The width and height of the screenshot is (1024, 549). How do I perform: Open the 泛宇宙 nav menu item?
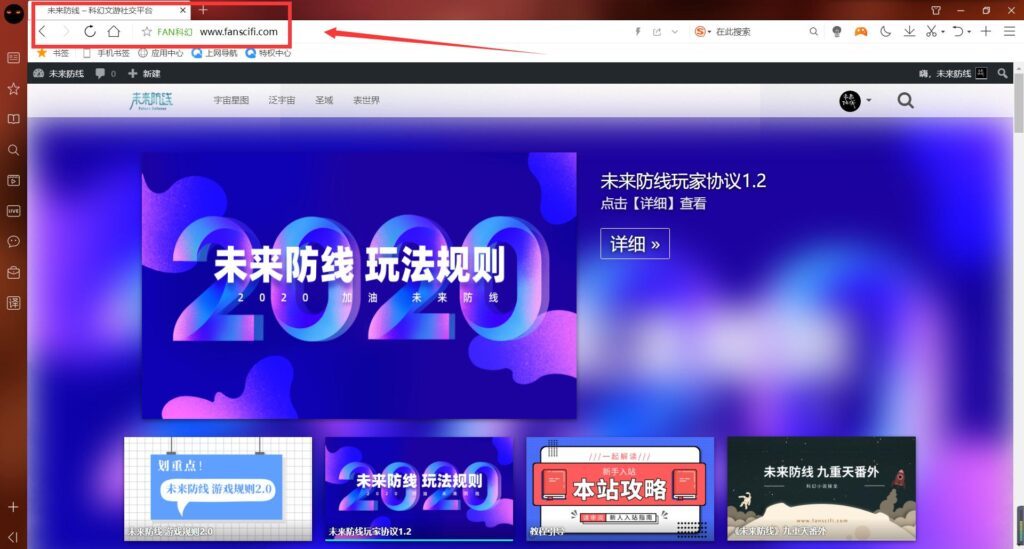(x=281, y=100)
